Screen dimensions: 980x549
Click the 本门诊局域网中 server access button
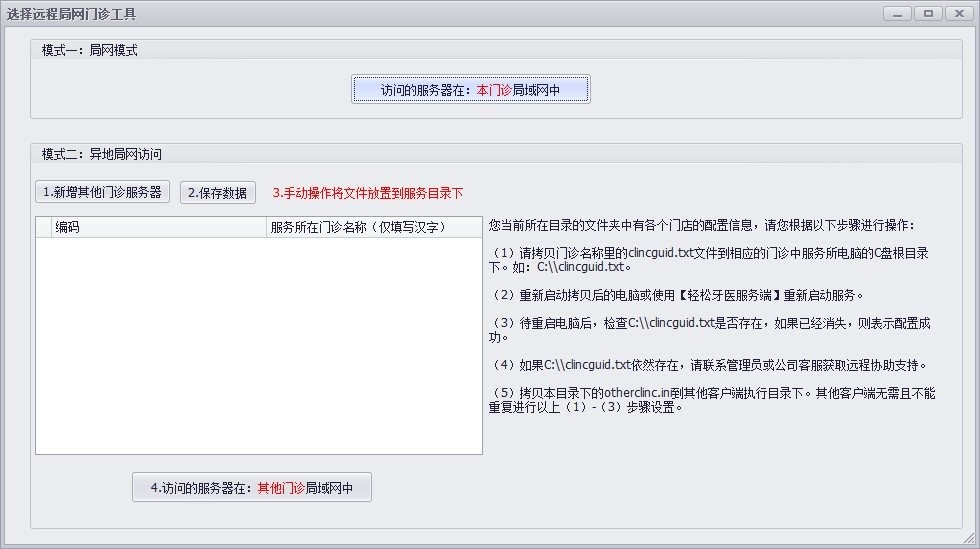click(470, 90)
